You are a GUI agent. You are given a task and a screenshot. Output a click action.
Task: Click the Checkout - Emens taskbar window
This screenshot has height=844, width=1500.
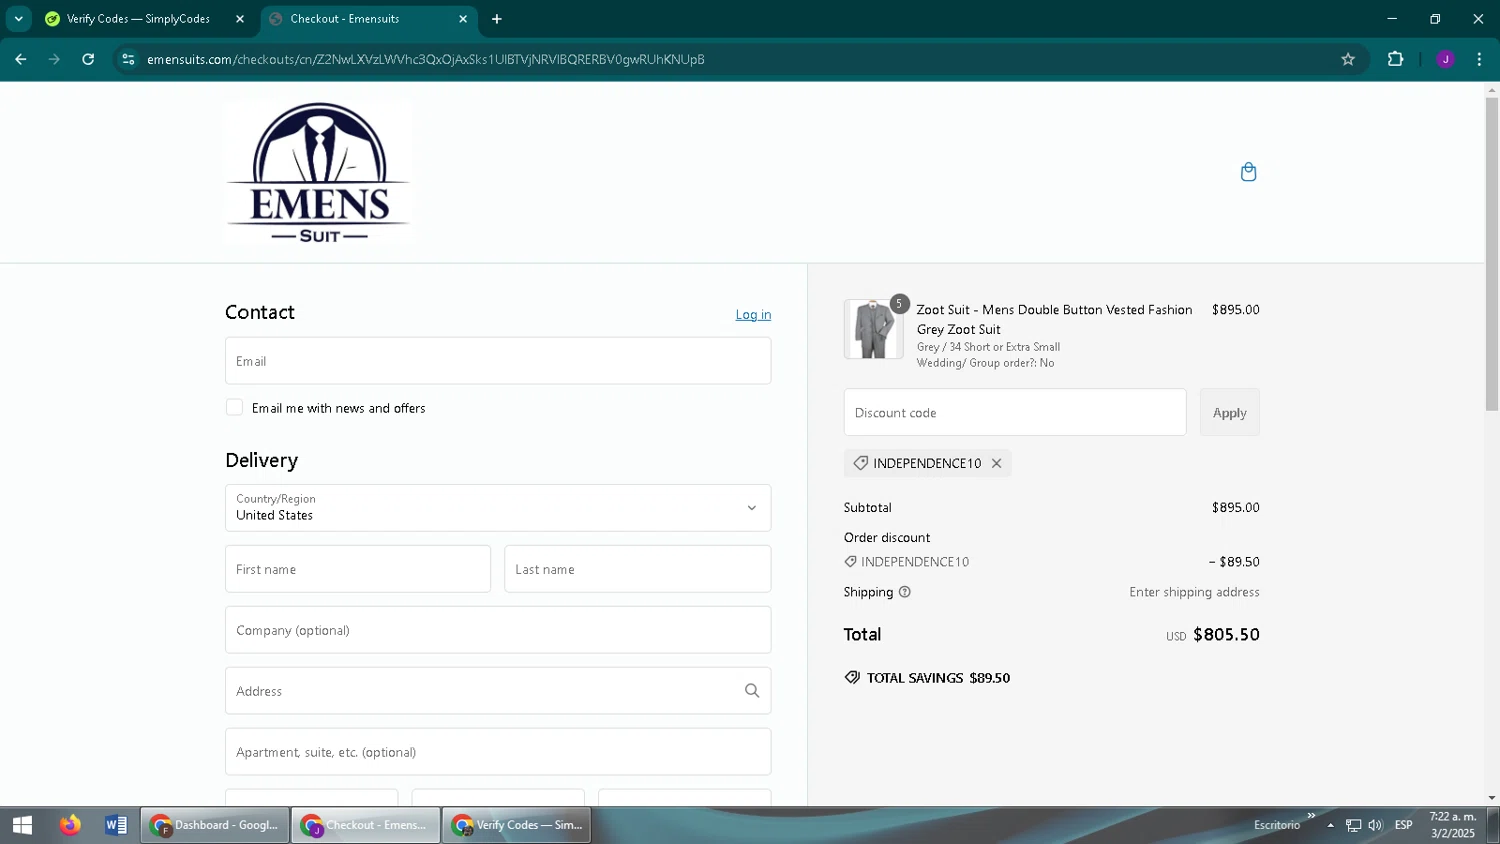click(x=366, y=825)
